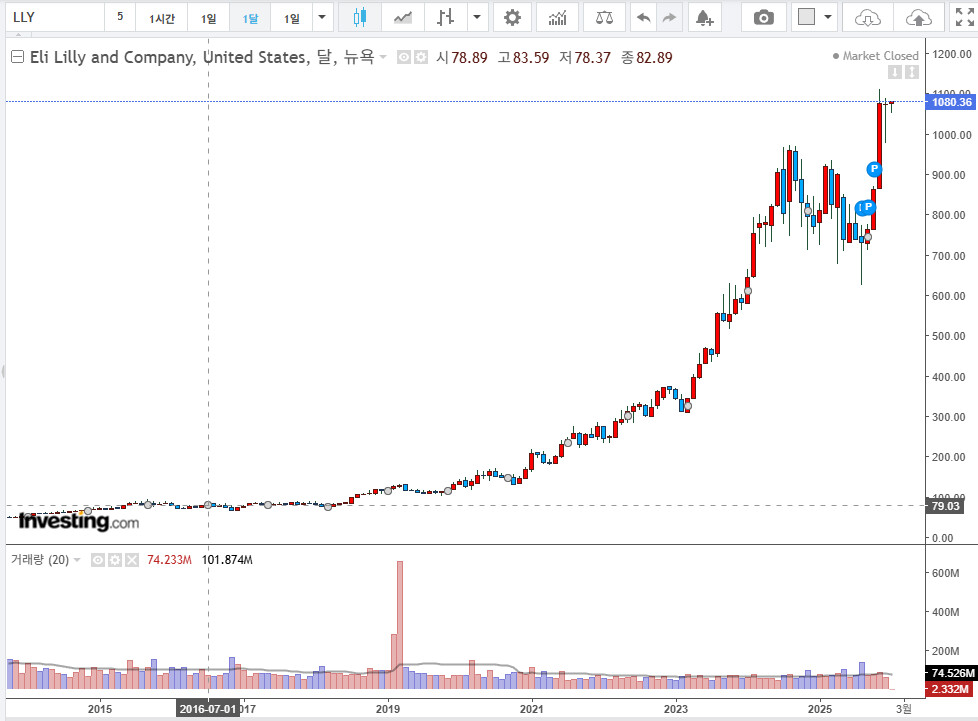Toggle Eli Lilly series visibility eye
978x721 pixels.
(404, 57)
